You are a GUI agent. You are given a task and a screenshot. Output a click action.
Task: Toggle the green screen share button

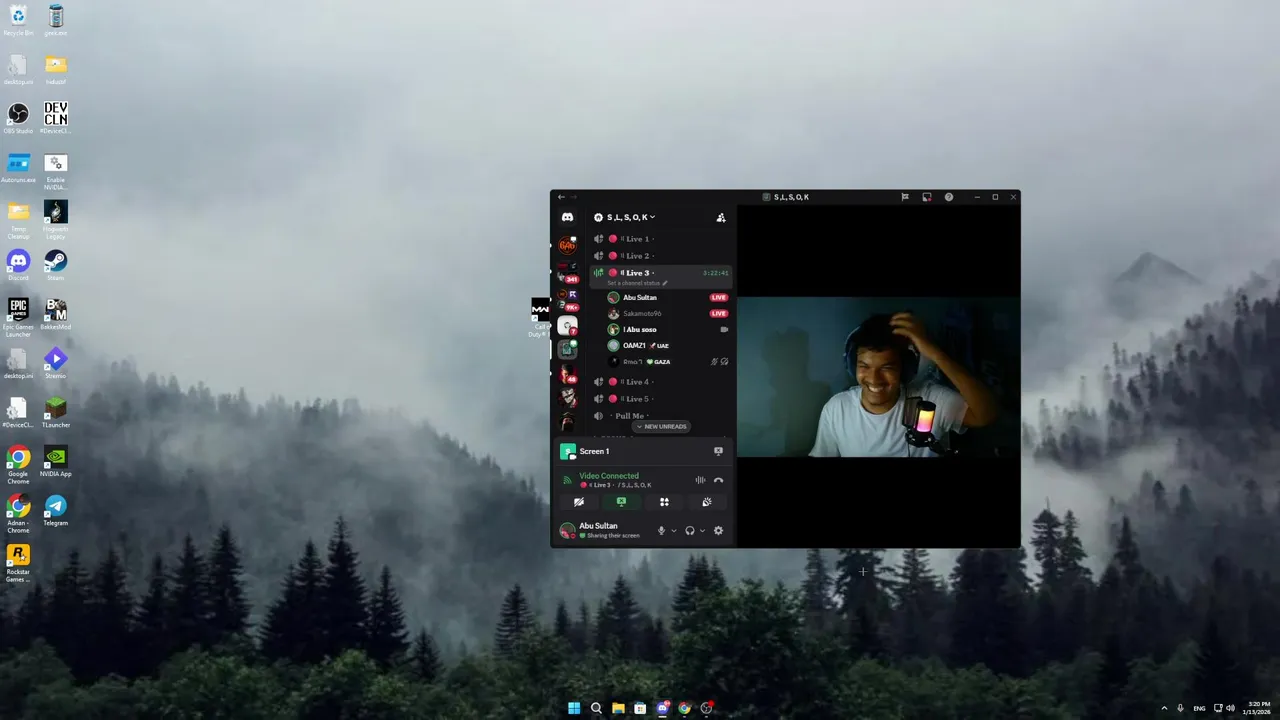[621, 502]
